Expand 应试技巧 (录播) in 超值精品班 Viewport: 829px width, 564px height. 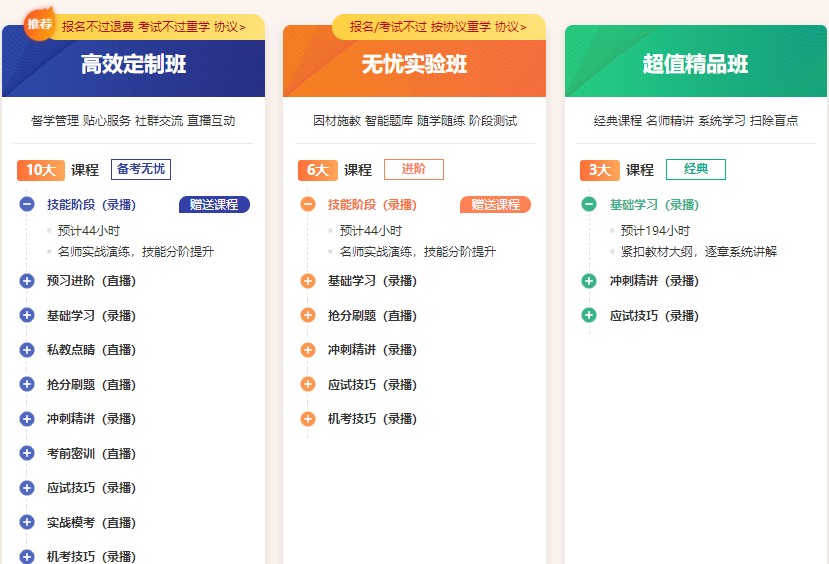coord(589,315)
